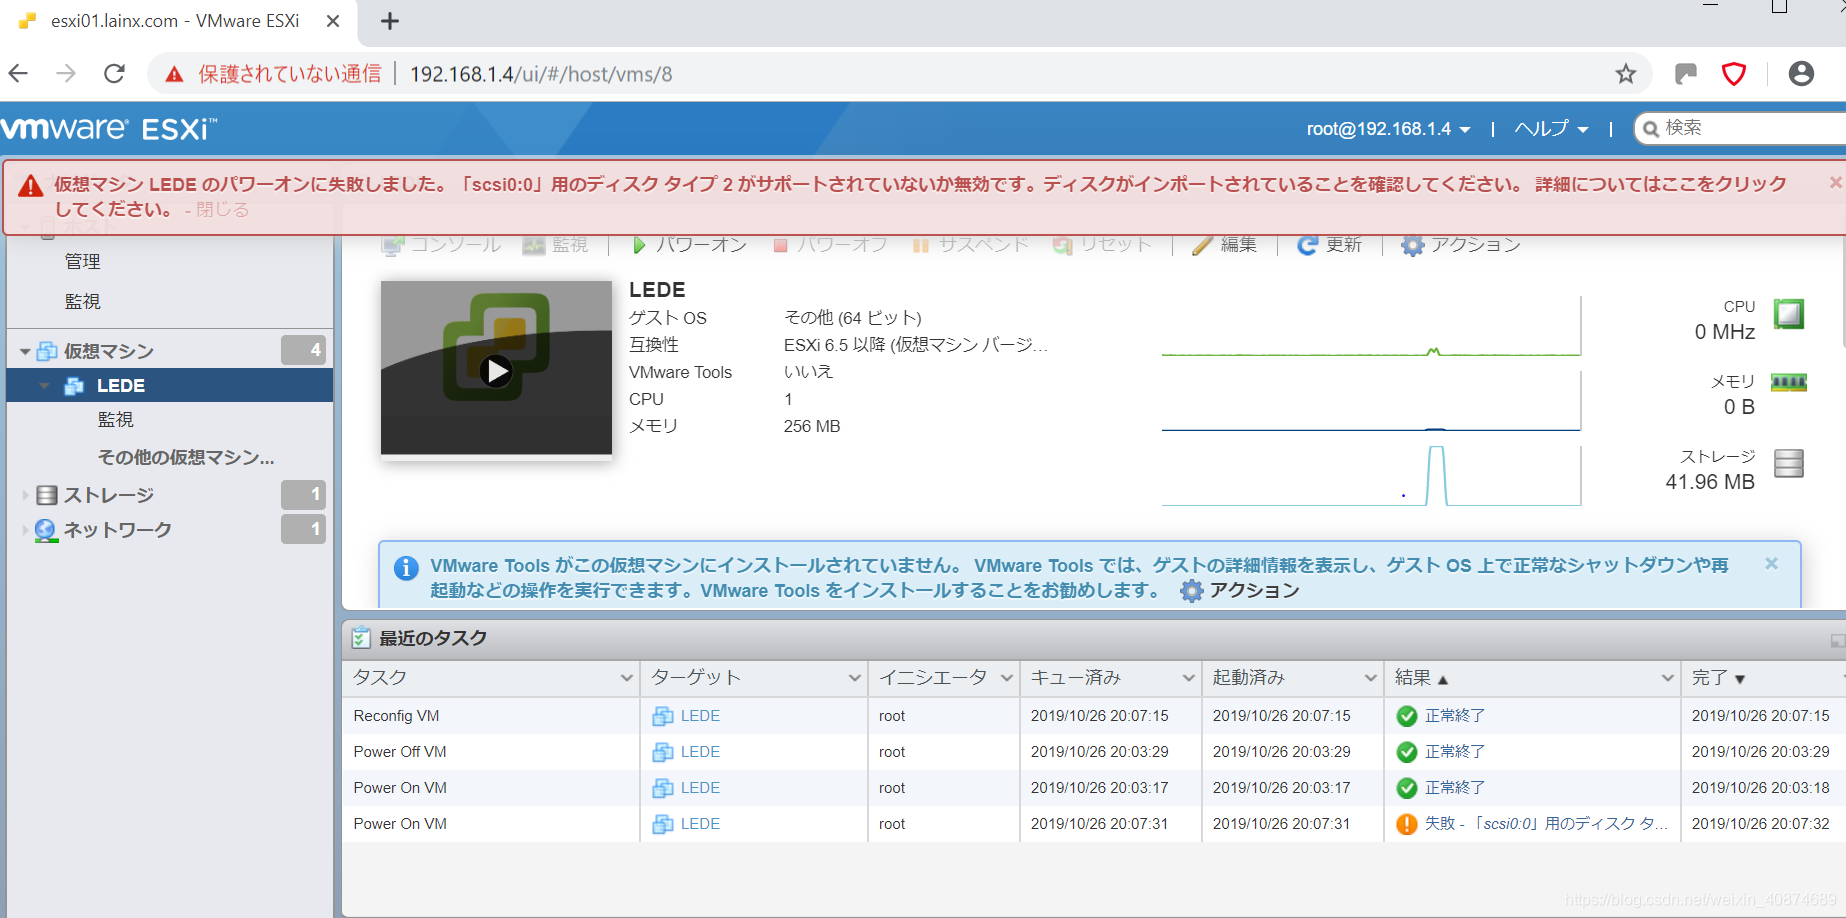The image size is (1846, 918).
Task: Click 失敗 result in last task row
Action: pyautogui.click(x=1546, y=823)
